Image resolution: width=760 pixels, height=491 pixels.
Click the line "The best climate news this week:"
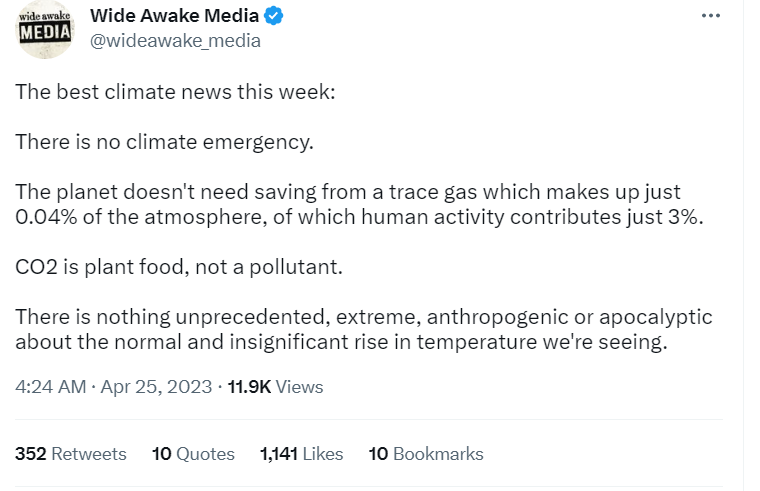(175, 91)
